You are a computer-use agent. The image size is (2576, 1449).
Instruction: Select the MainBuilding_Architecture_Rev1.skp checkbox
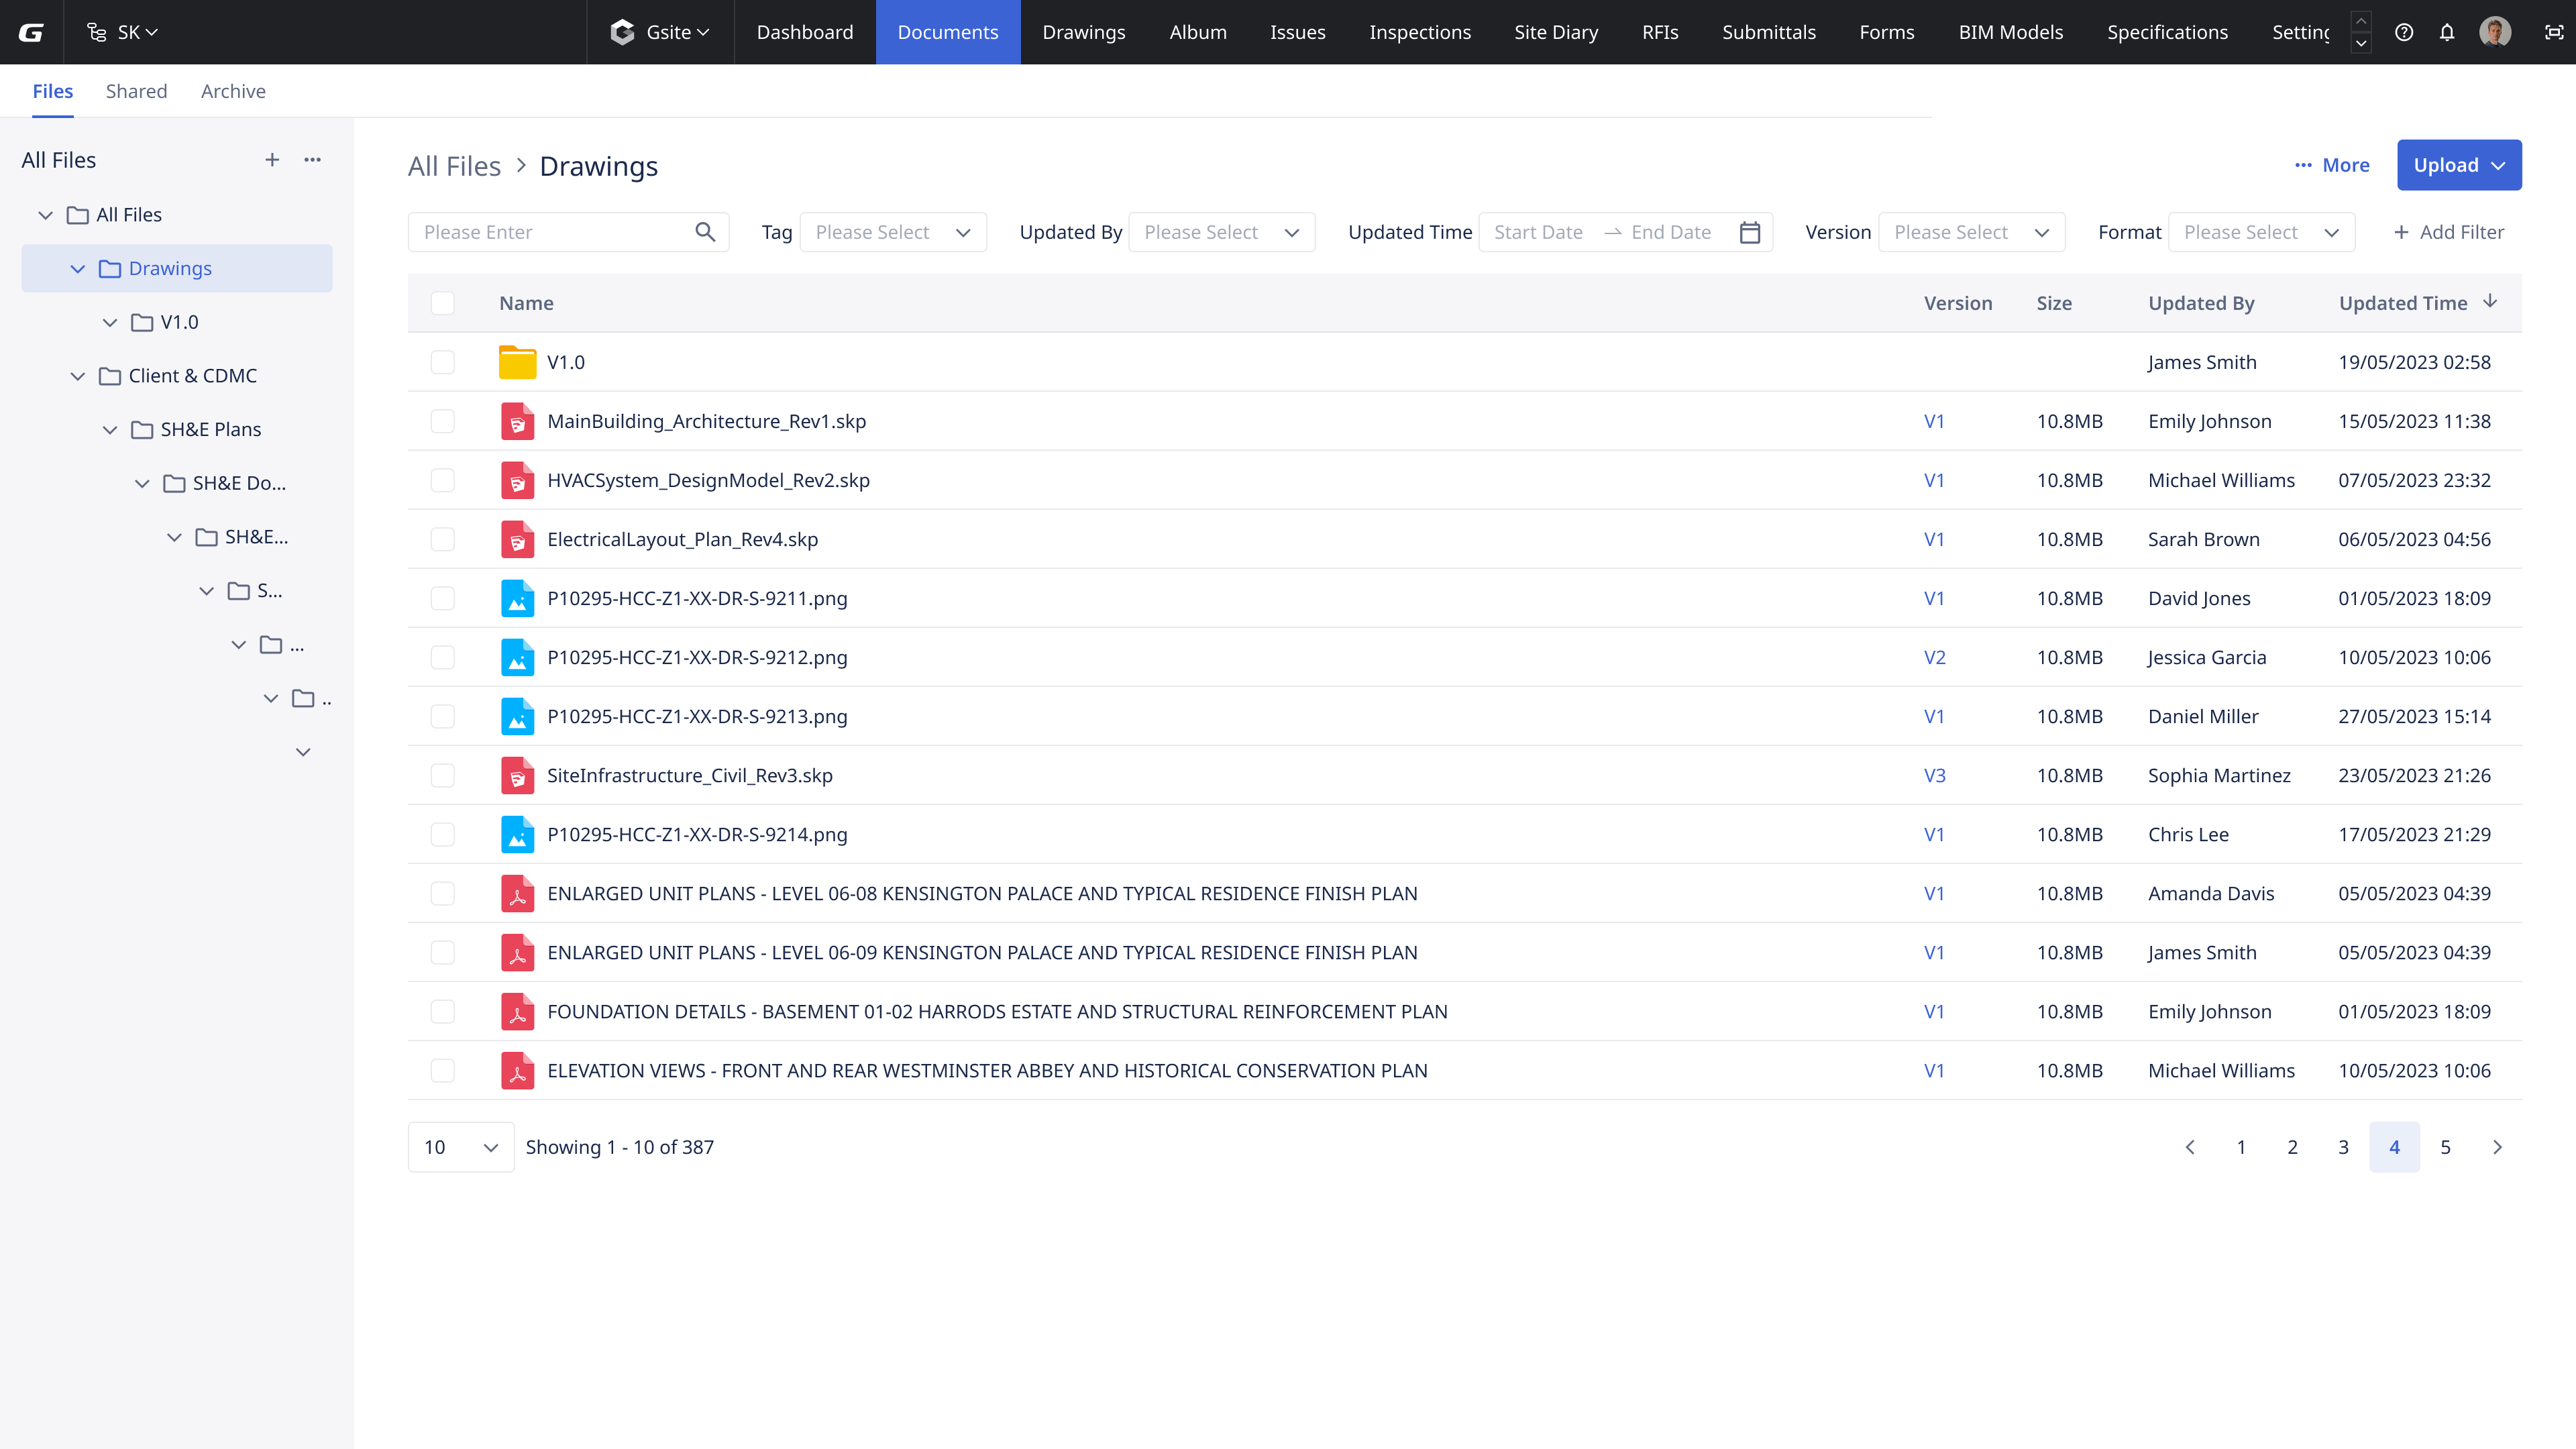click(x=442, y=421)
